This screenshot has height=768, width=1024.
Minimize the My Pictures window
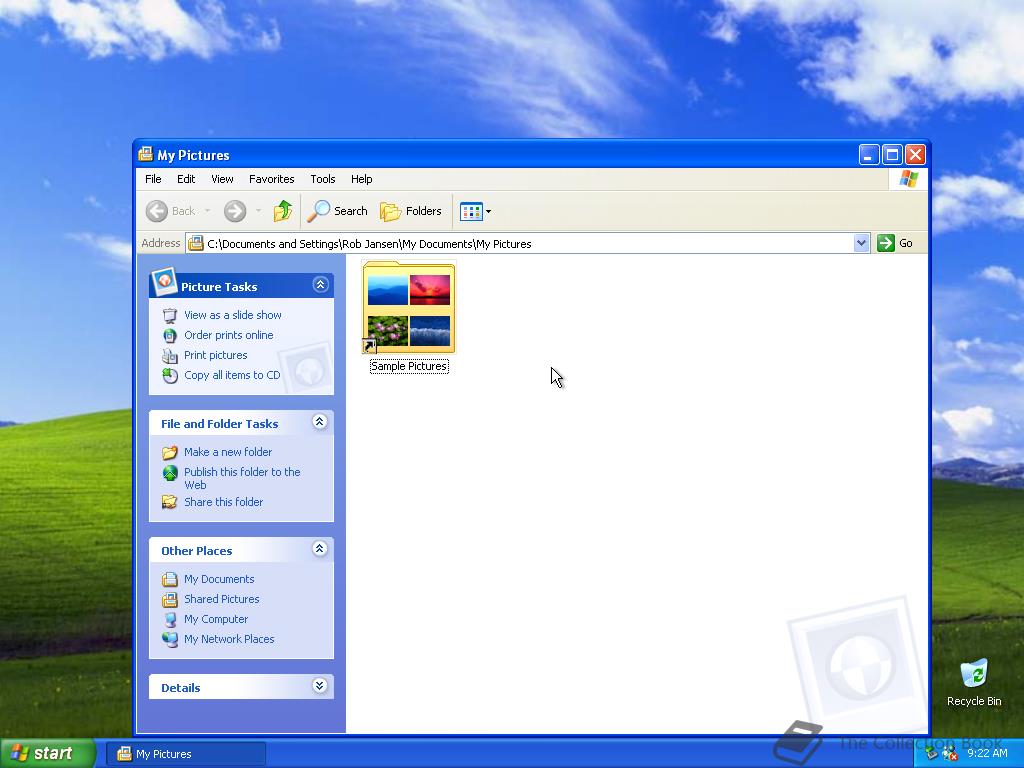869,155
